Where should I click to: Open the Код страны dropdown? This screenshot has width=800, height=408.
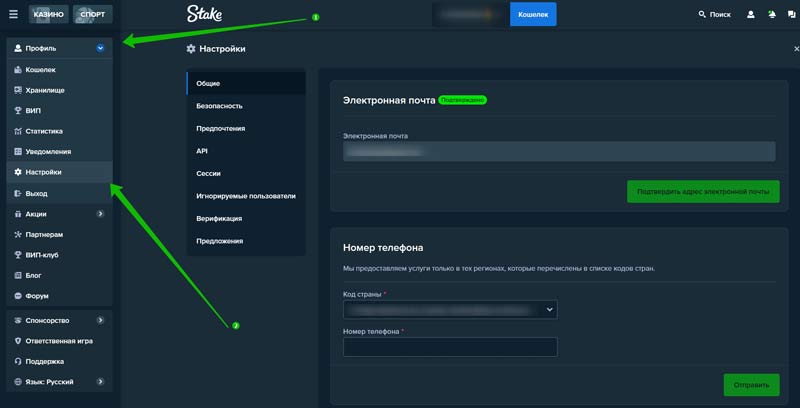coord(449,310)
